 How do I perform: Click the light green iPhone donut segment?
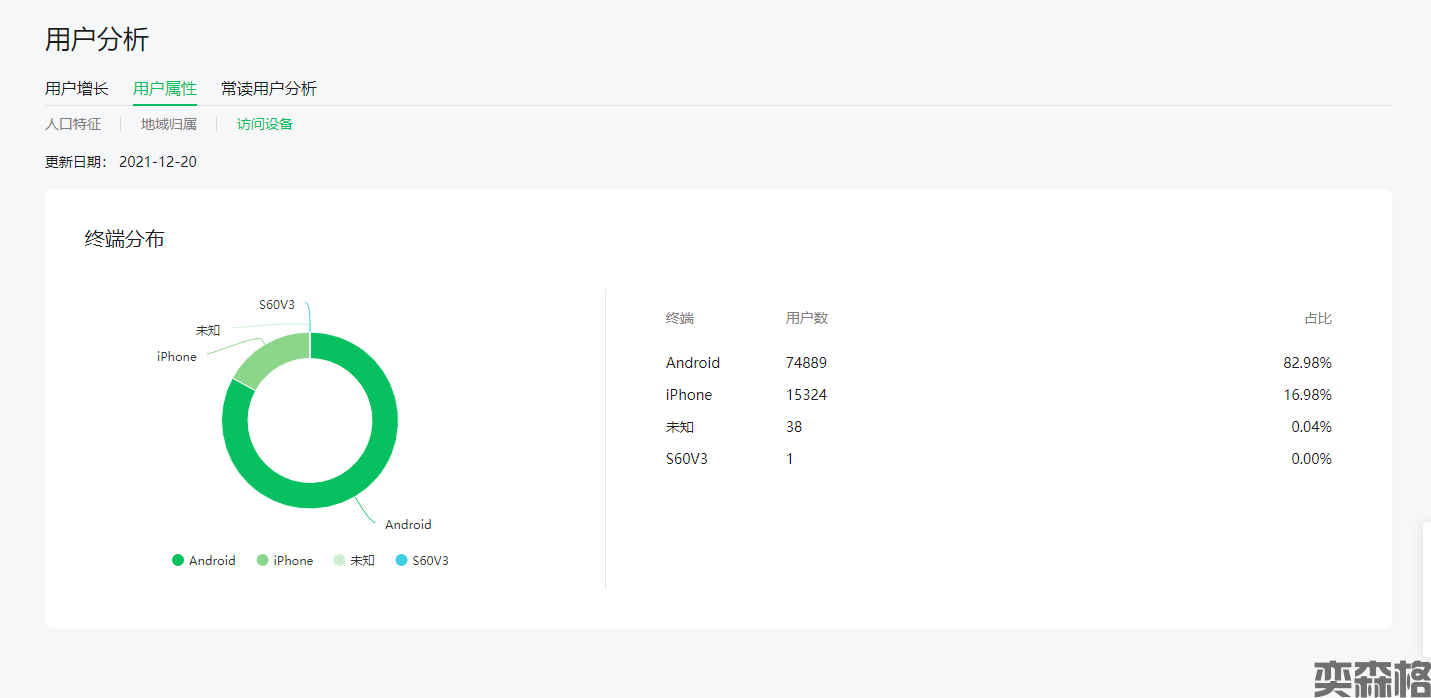pos(272,358)
